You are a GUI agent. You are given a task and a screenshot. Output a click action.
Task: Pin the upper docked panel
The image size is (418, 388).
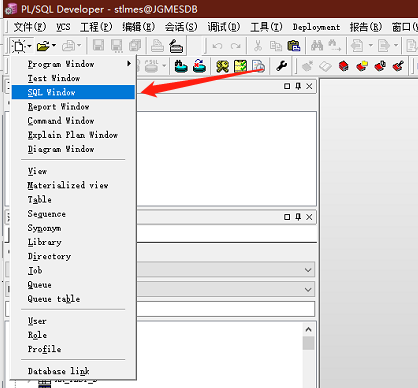298,86
